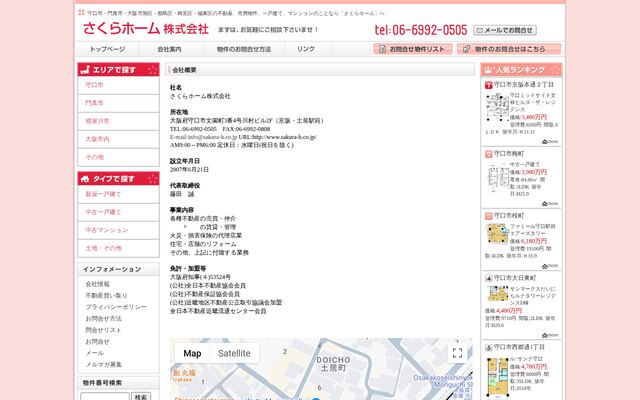Image resolution: width=640 pixels, height=400 pixels.
Task: Click rank 5 icon 守口市西郷通1丁目
Action: click(489, 347)
